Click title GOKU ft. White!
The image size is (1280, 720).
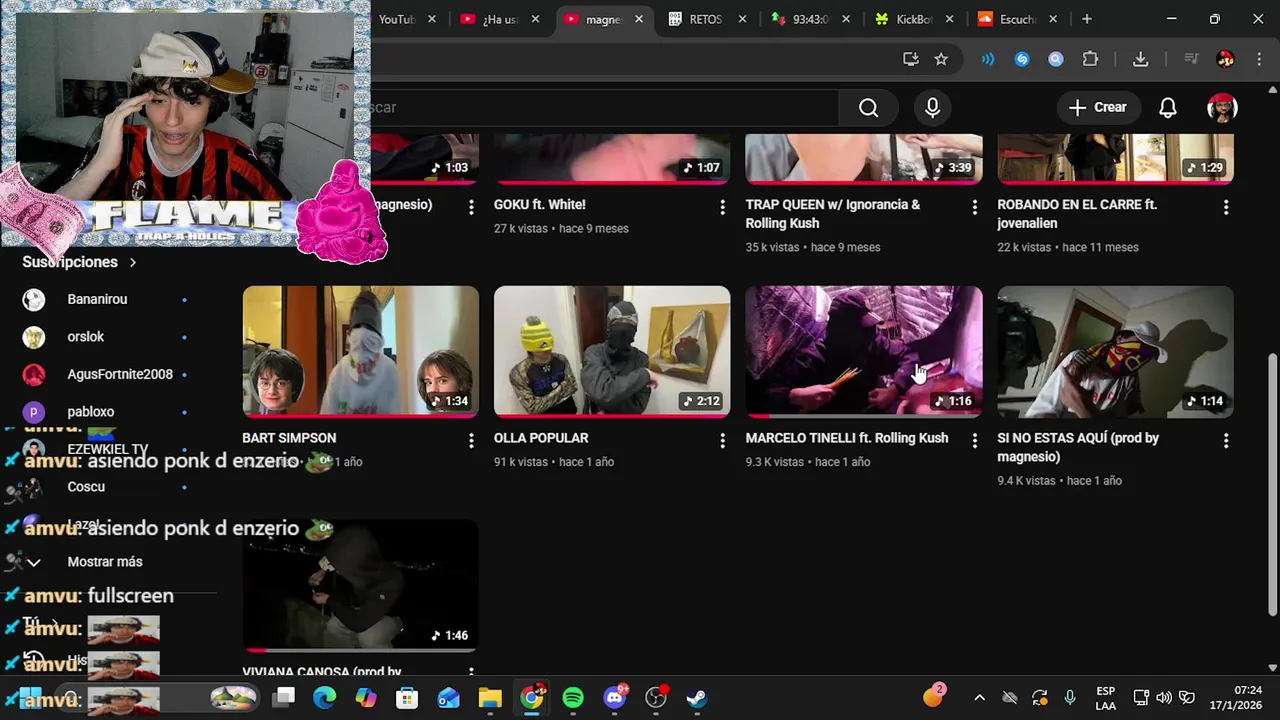pos(540,204)
